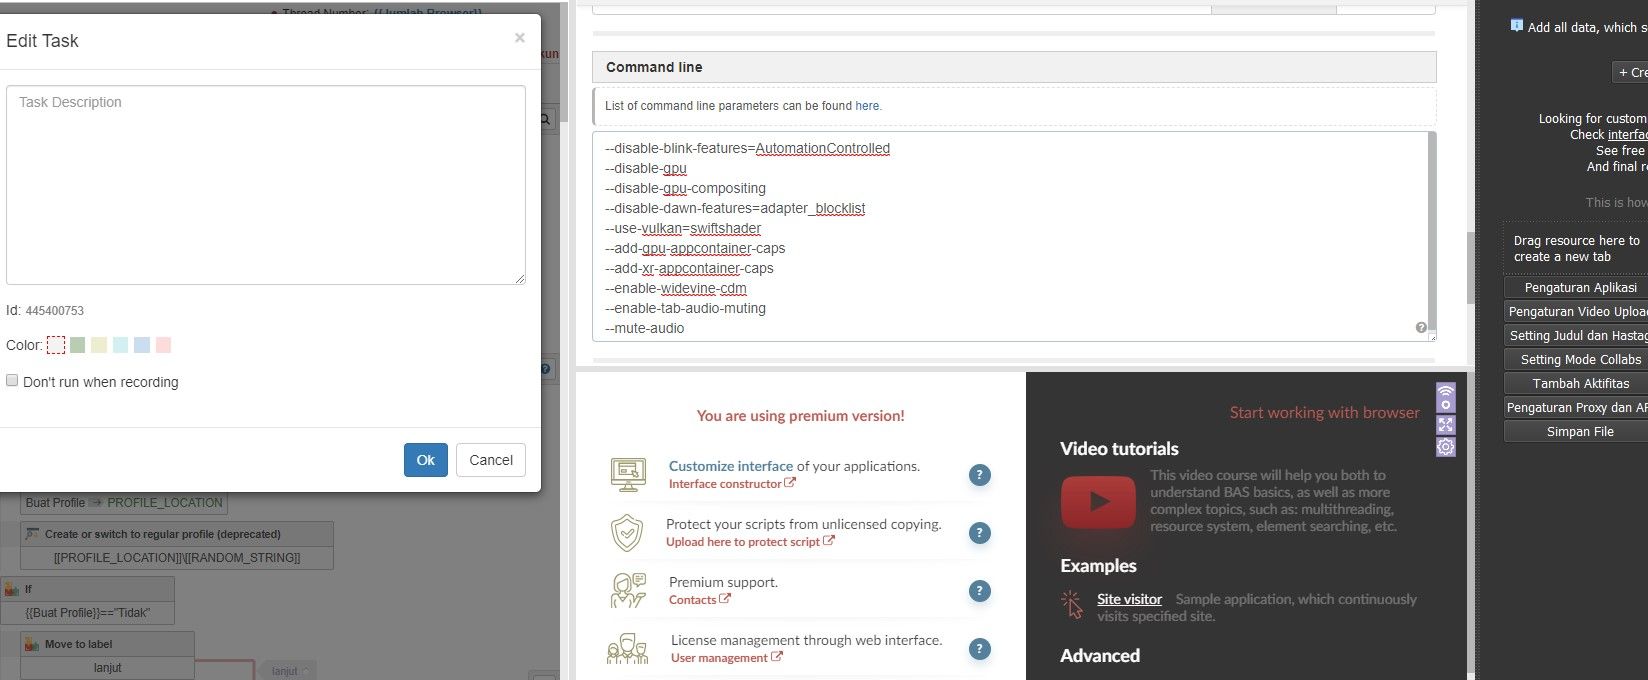1648x680 pixels.
Task: Click the 'Advanced' heading in browser panel
Action: [1100, 656]
